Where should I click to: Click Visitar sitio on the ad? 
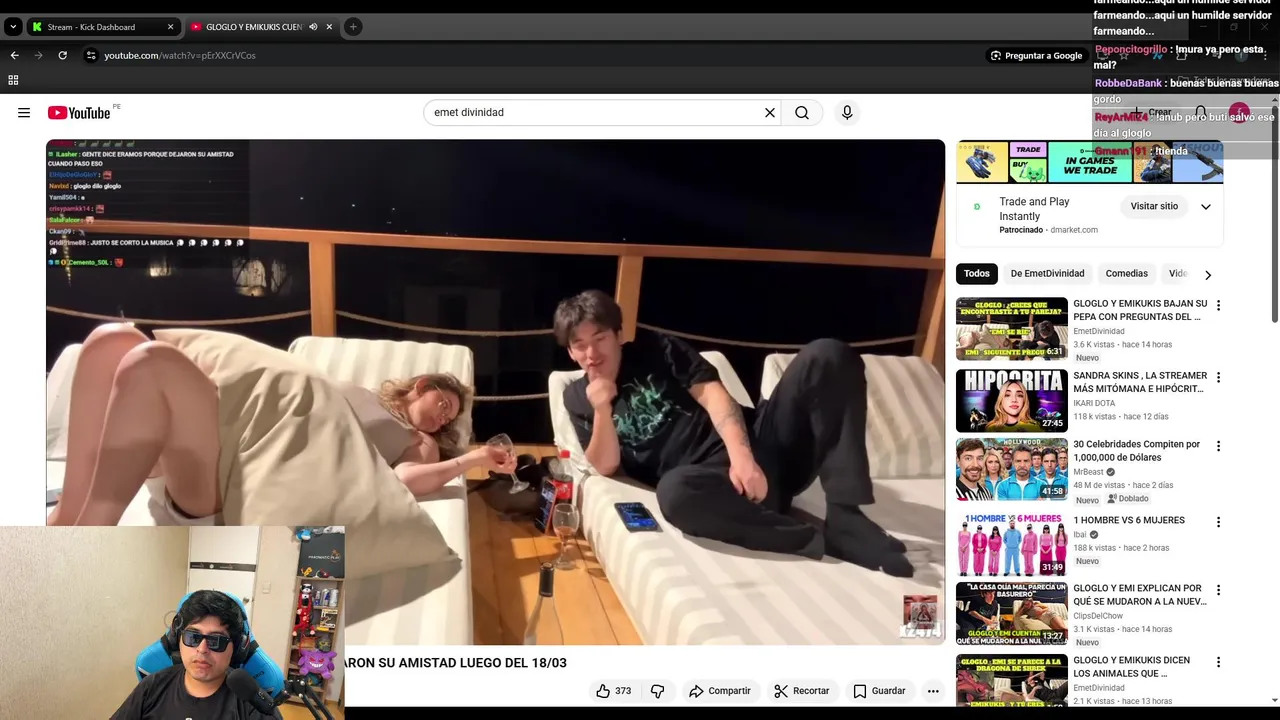click(x=1154, y=206)
